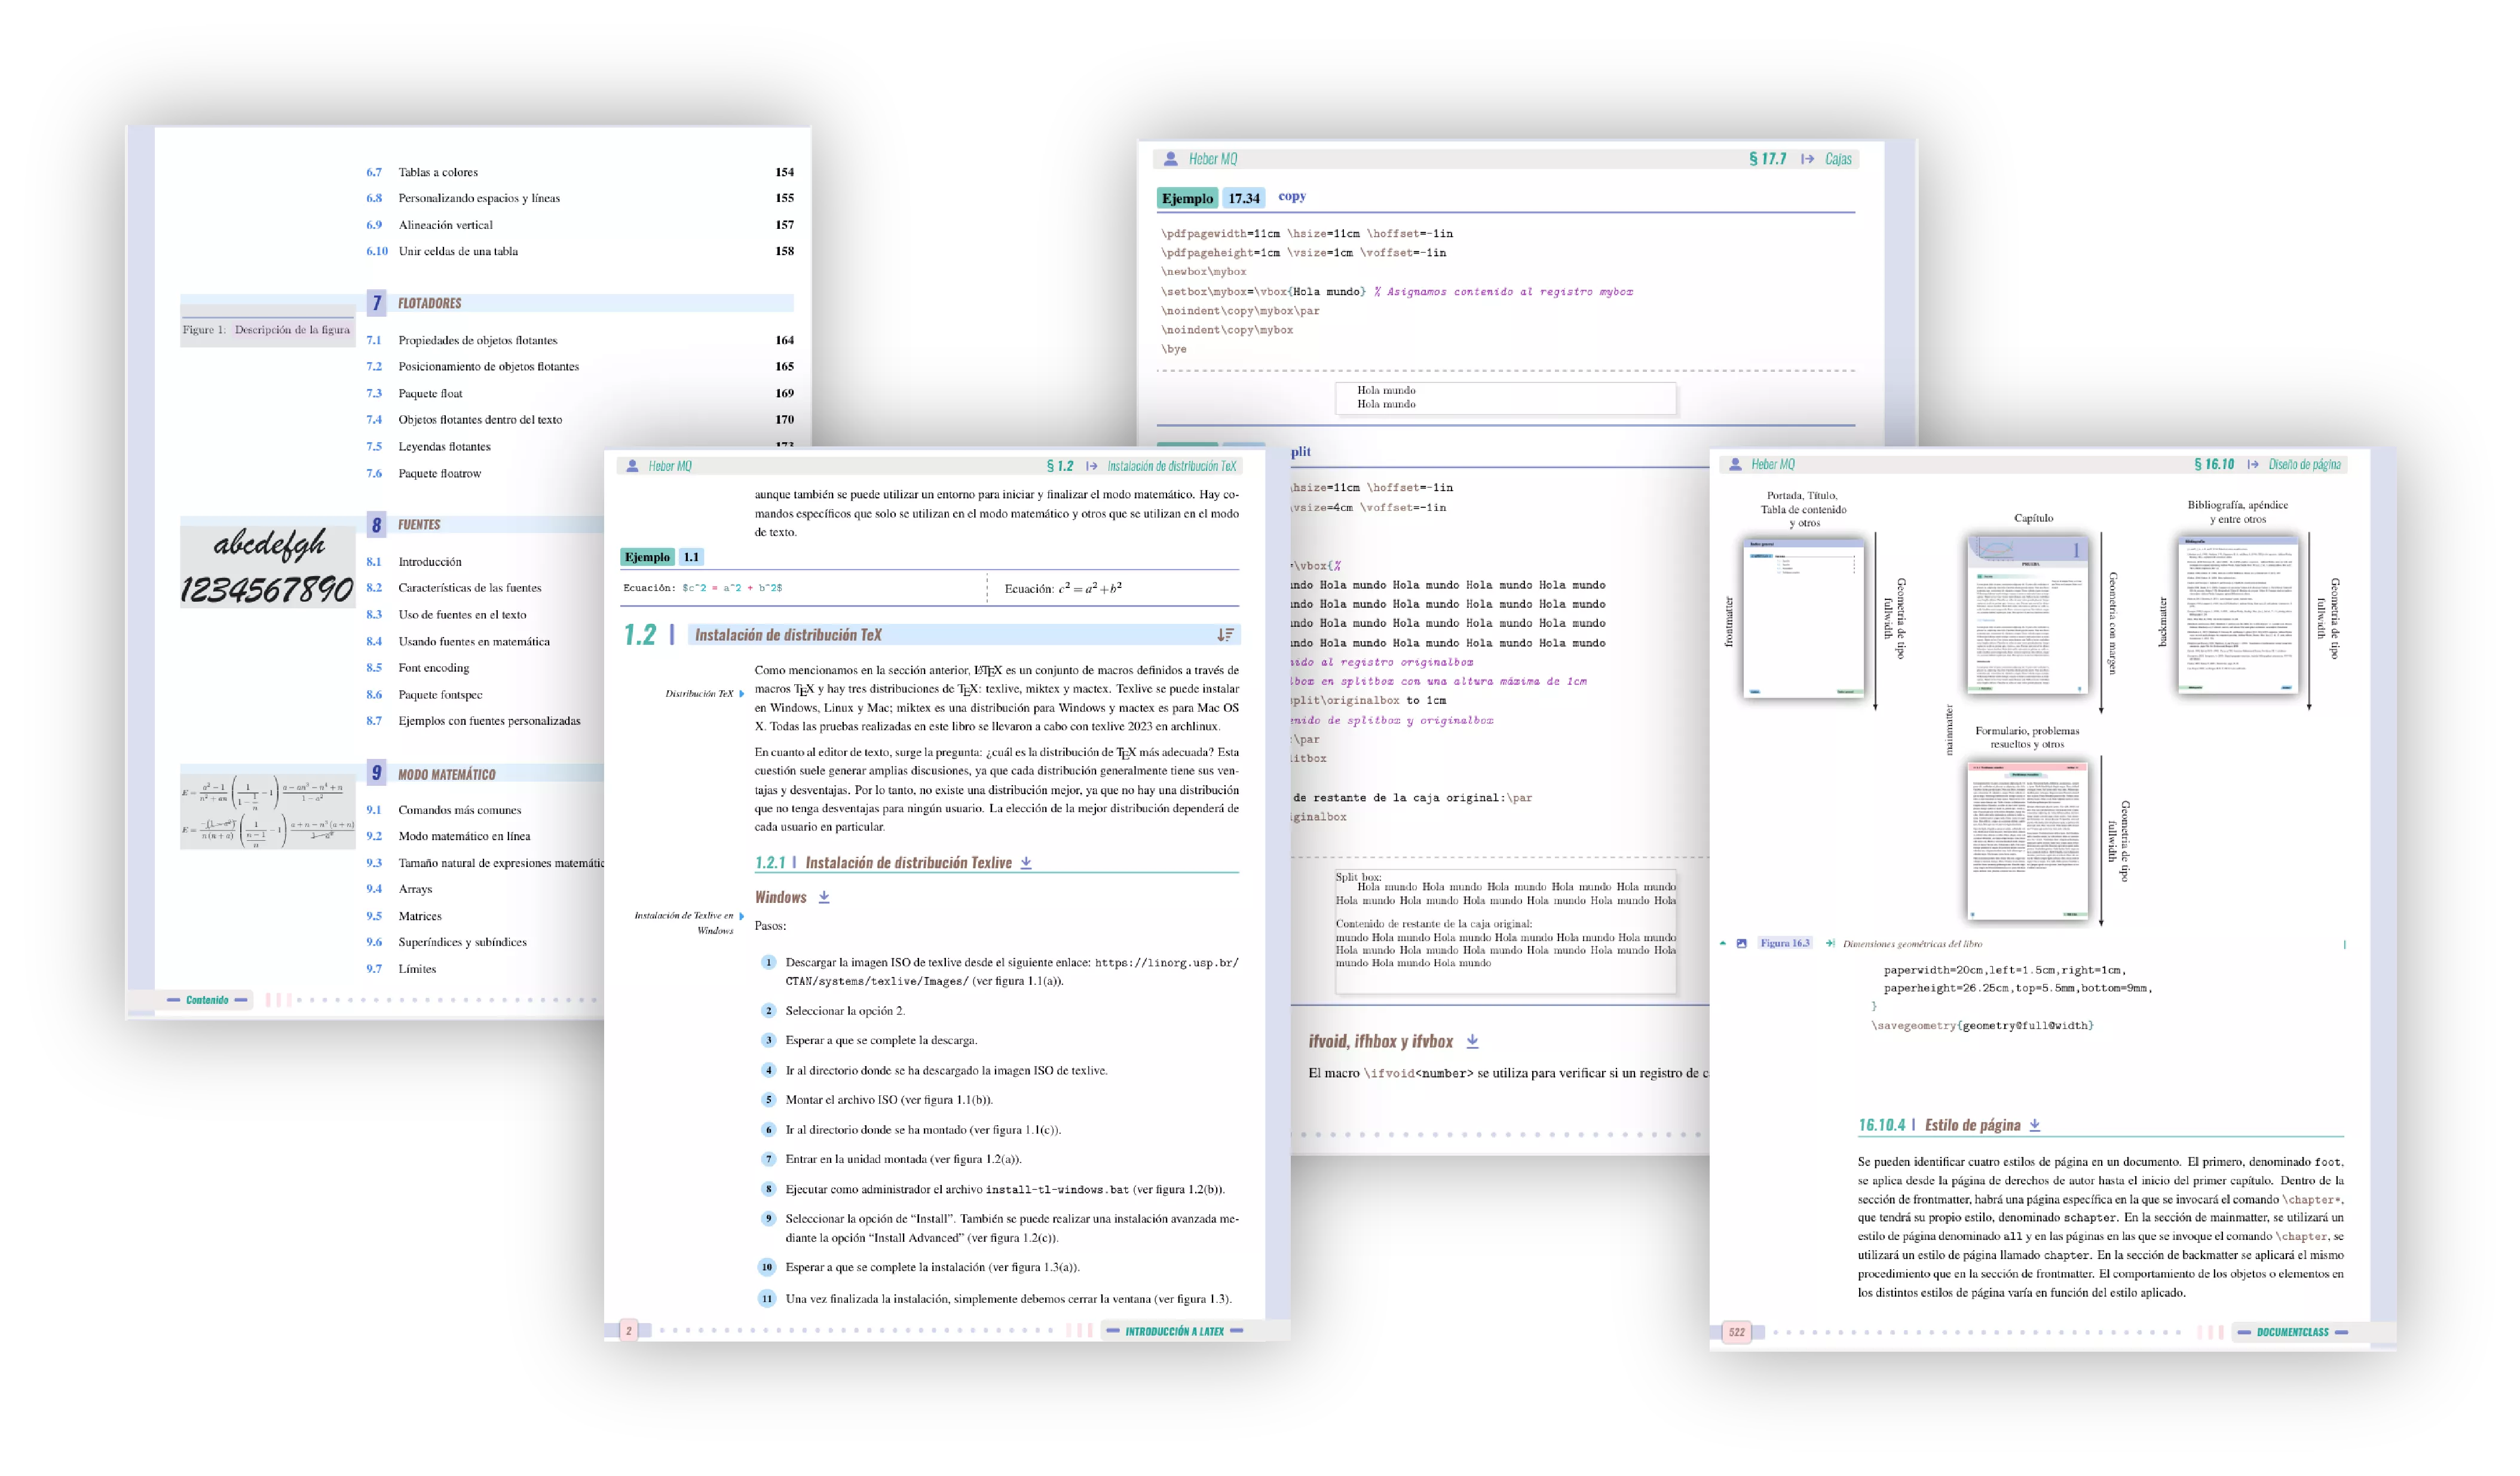
Task: Select the Contenido footer label
Action: click(x=207, y=1000)
